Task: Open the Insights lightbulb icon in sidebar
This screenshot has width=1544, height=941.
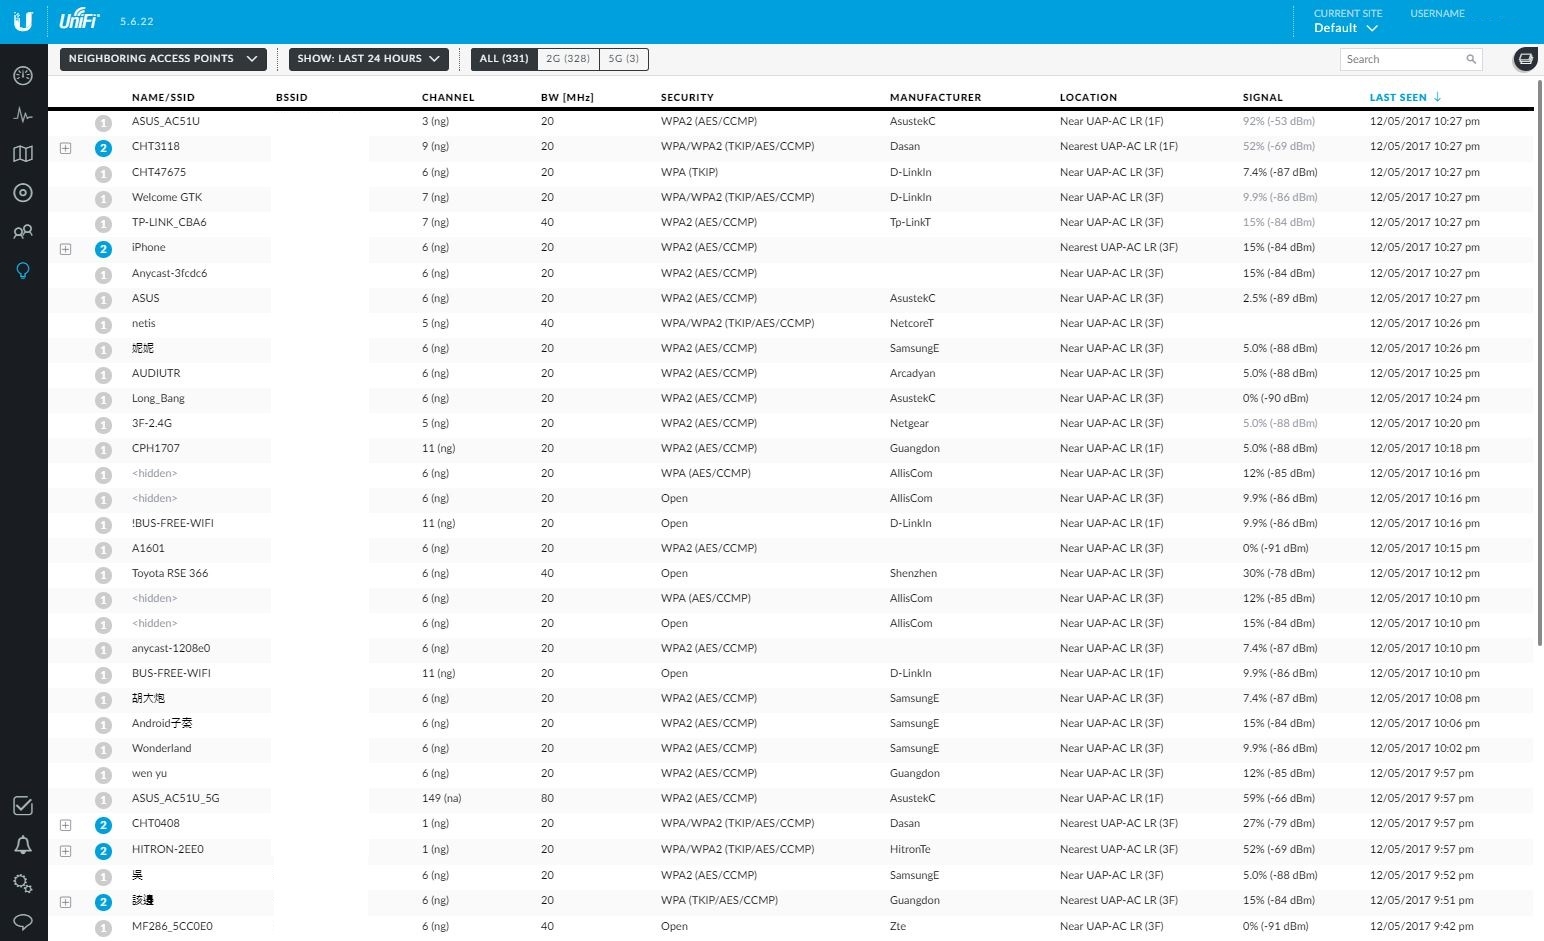Action: (23, 271)
